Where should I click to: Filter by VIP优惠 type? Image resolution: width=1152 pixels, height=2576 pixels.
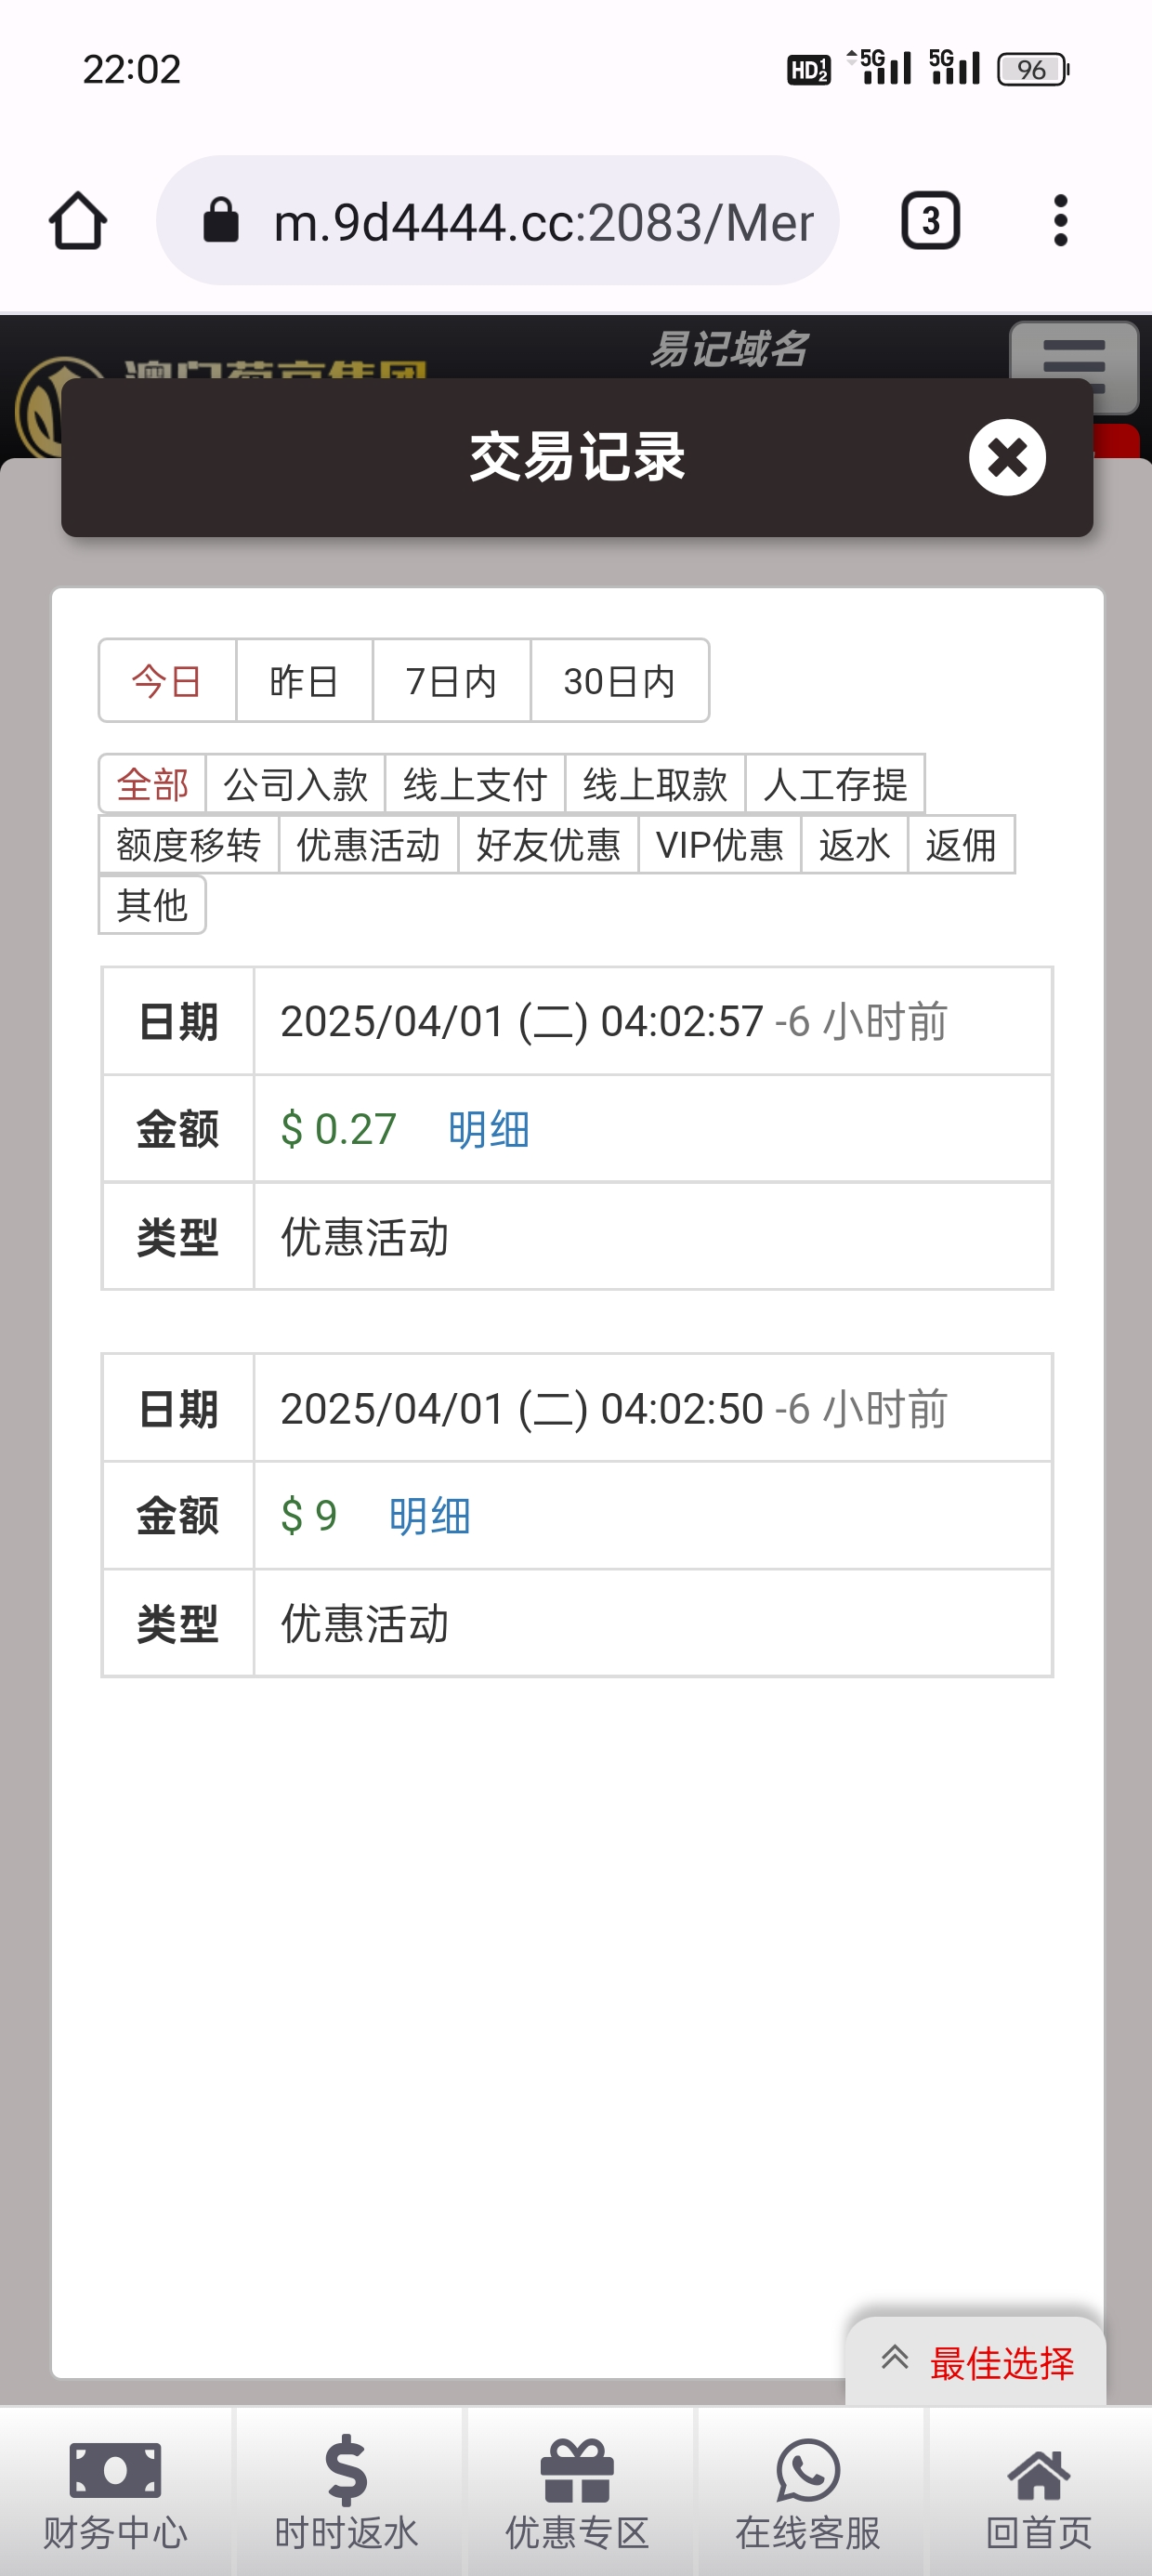pos(719,845)
